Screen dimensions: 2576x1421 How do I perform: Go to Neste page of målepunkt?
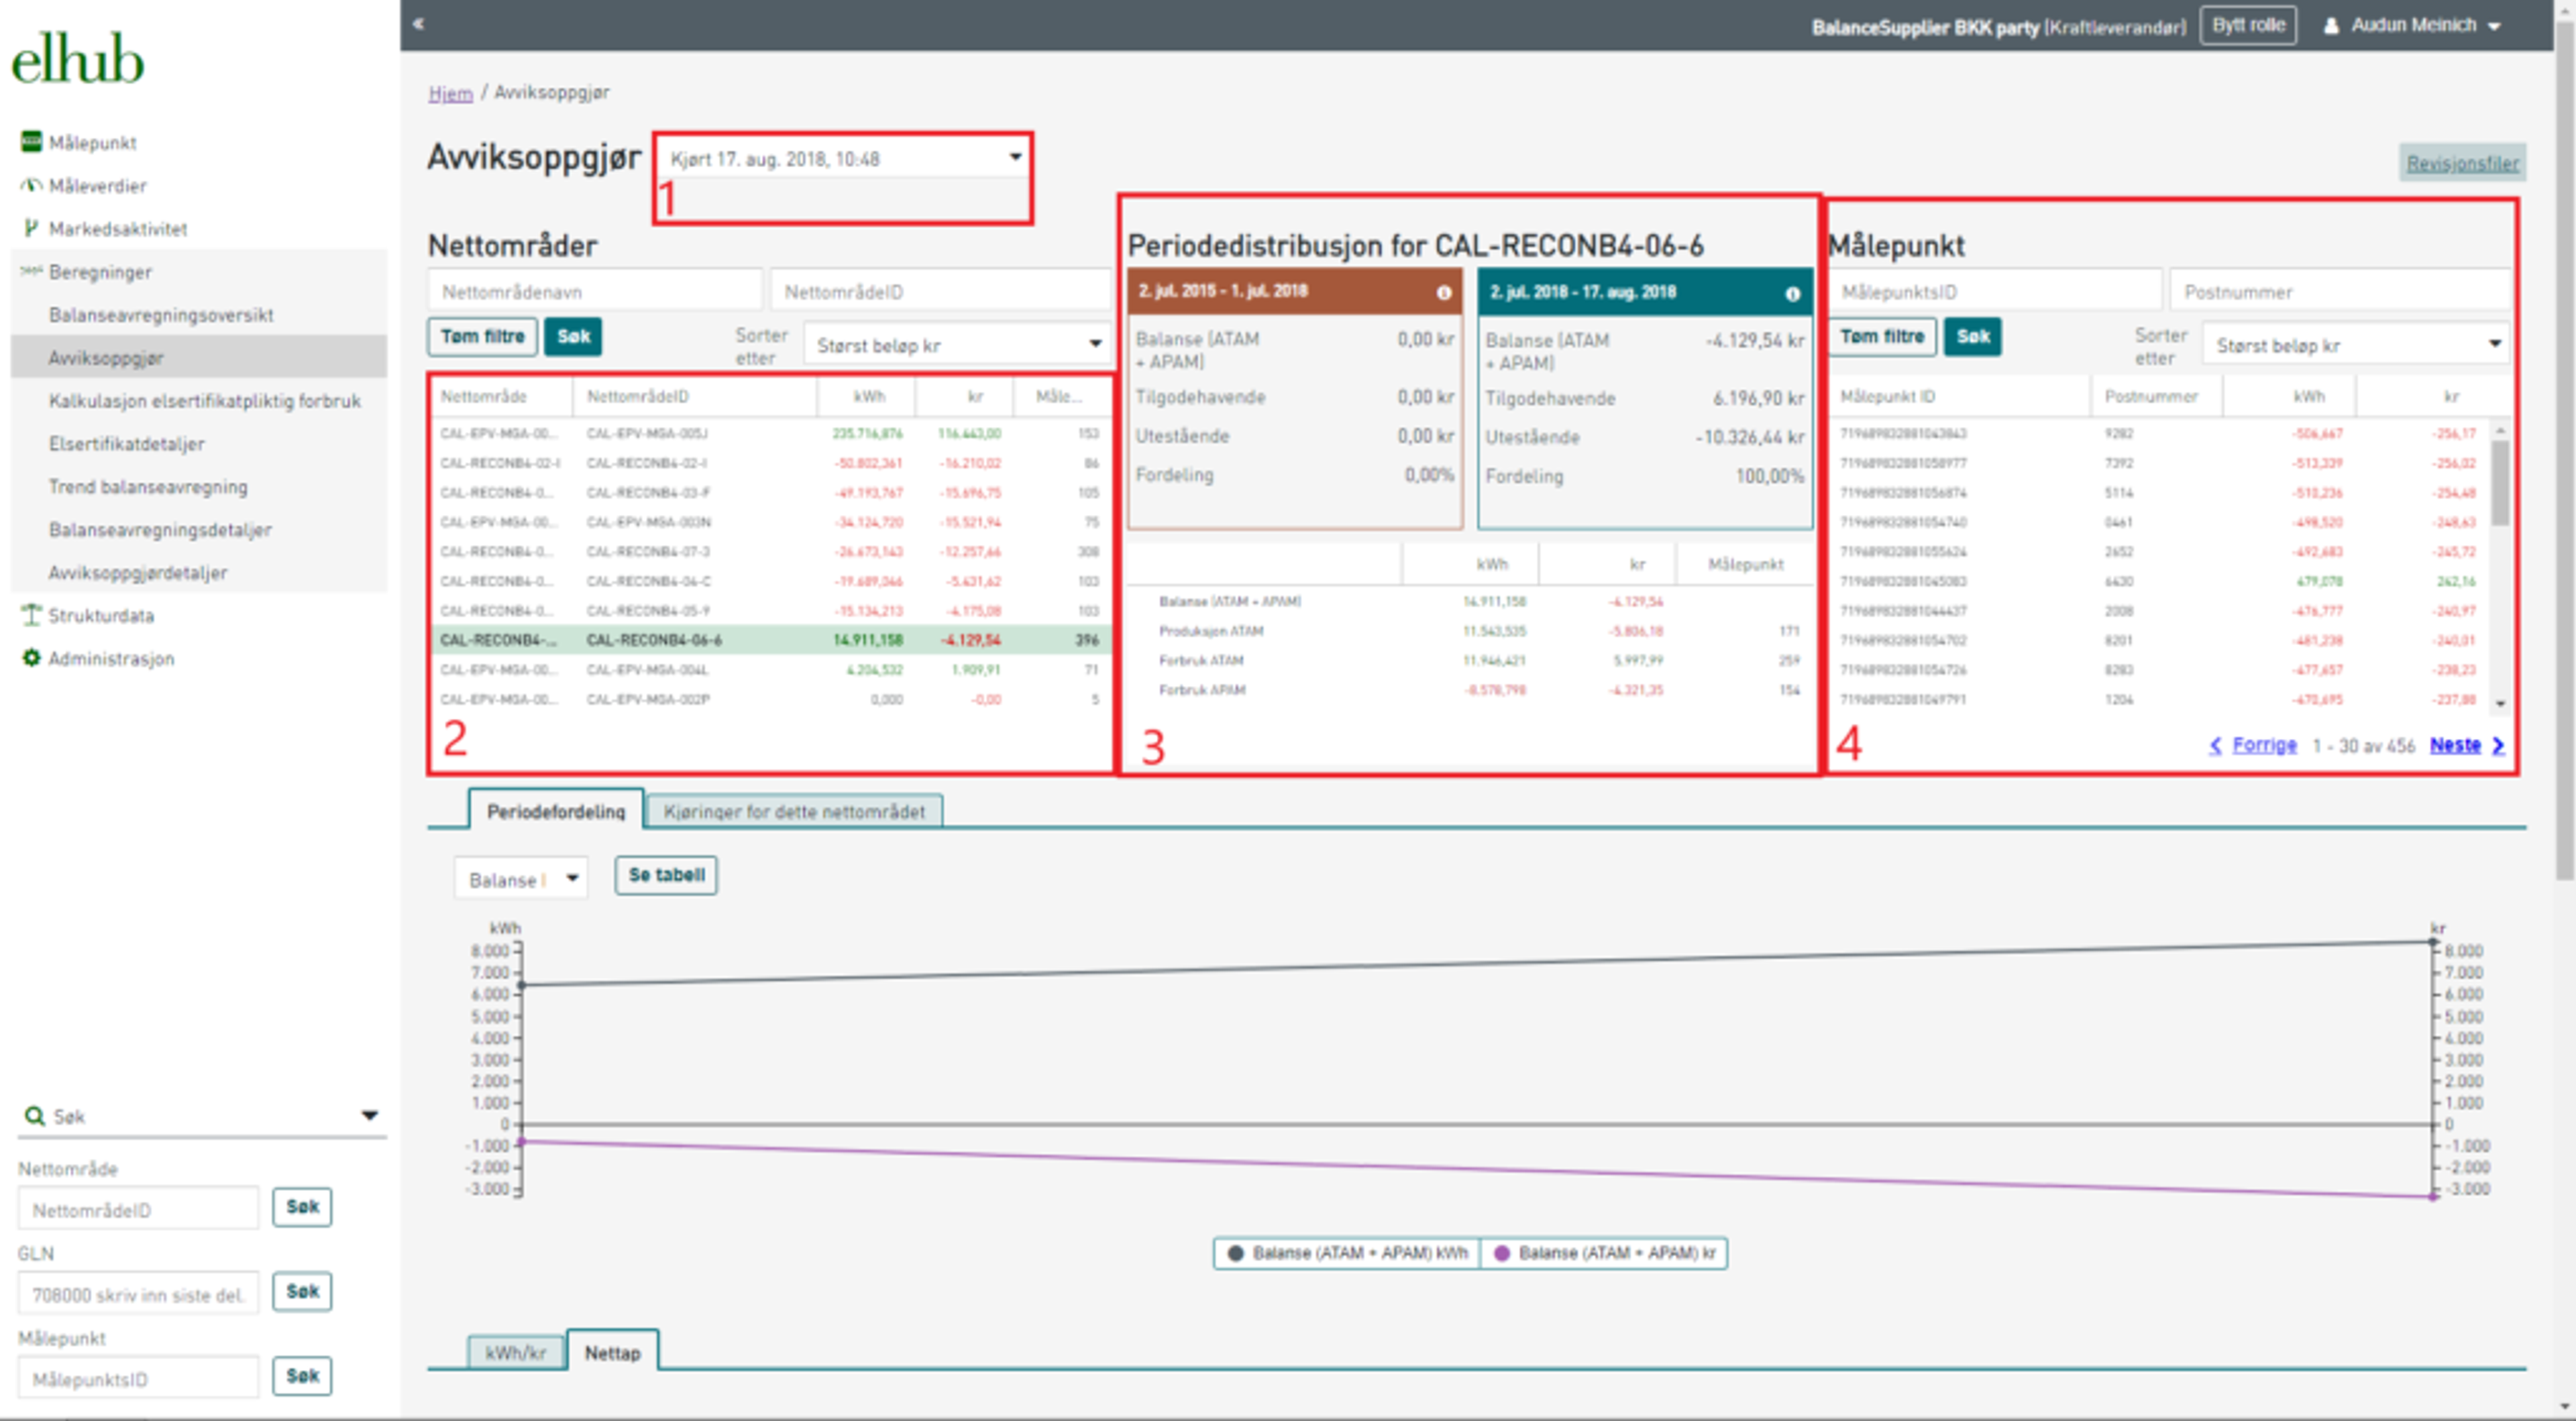(2455, 745)
